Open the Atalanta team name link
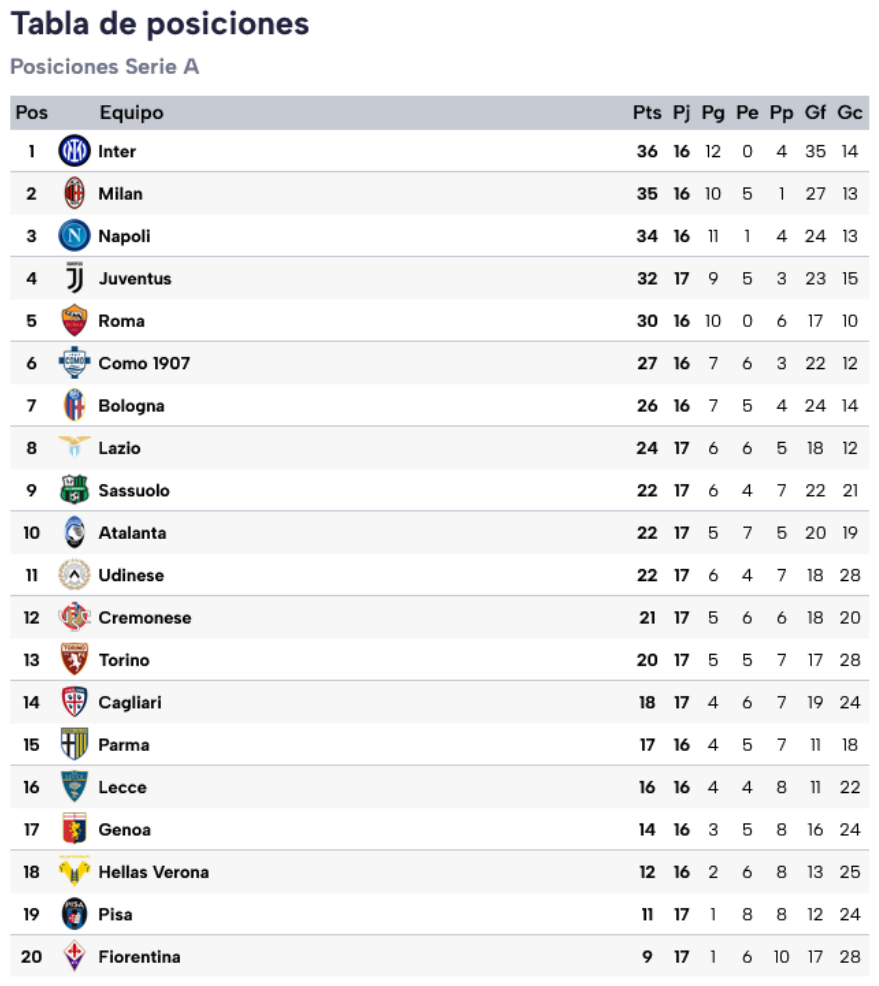This screenshot has width=879, height=986. 132,533
